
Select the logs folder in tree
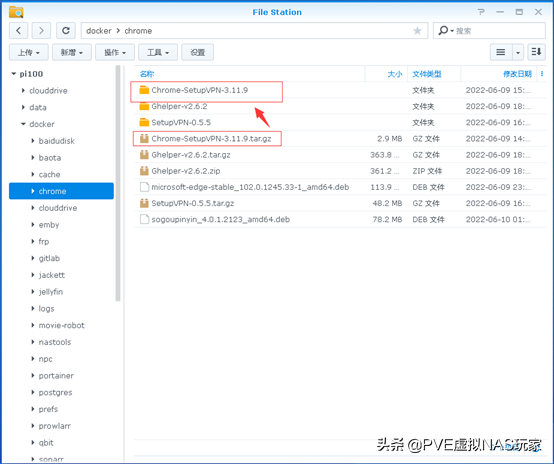[46, 309]
